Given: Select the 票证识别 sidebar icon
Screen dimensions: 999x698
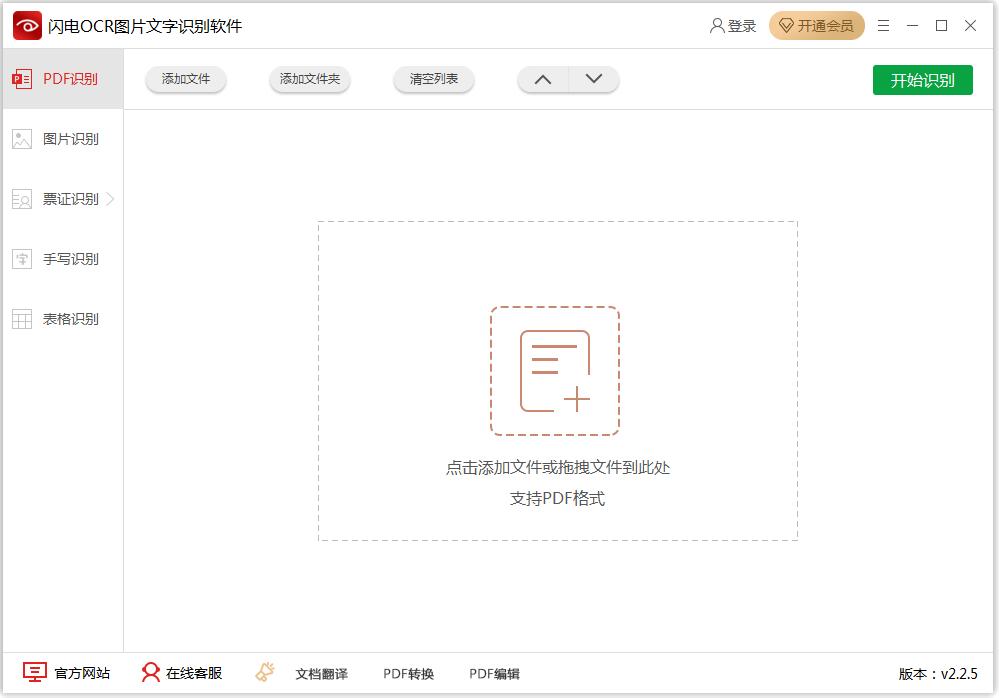Looking at the screenshot, I should [x=21, y=198].
